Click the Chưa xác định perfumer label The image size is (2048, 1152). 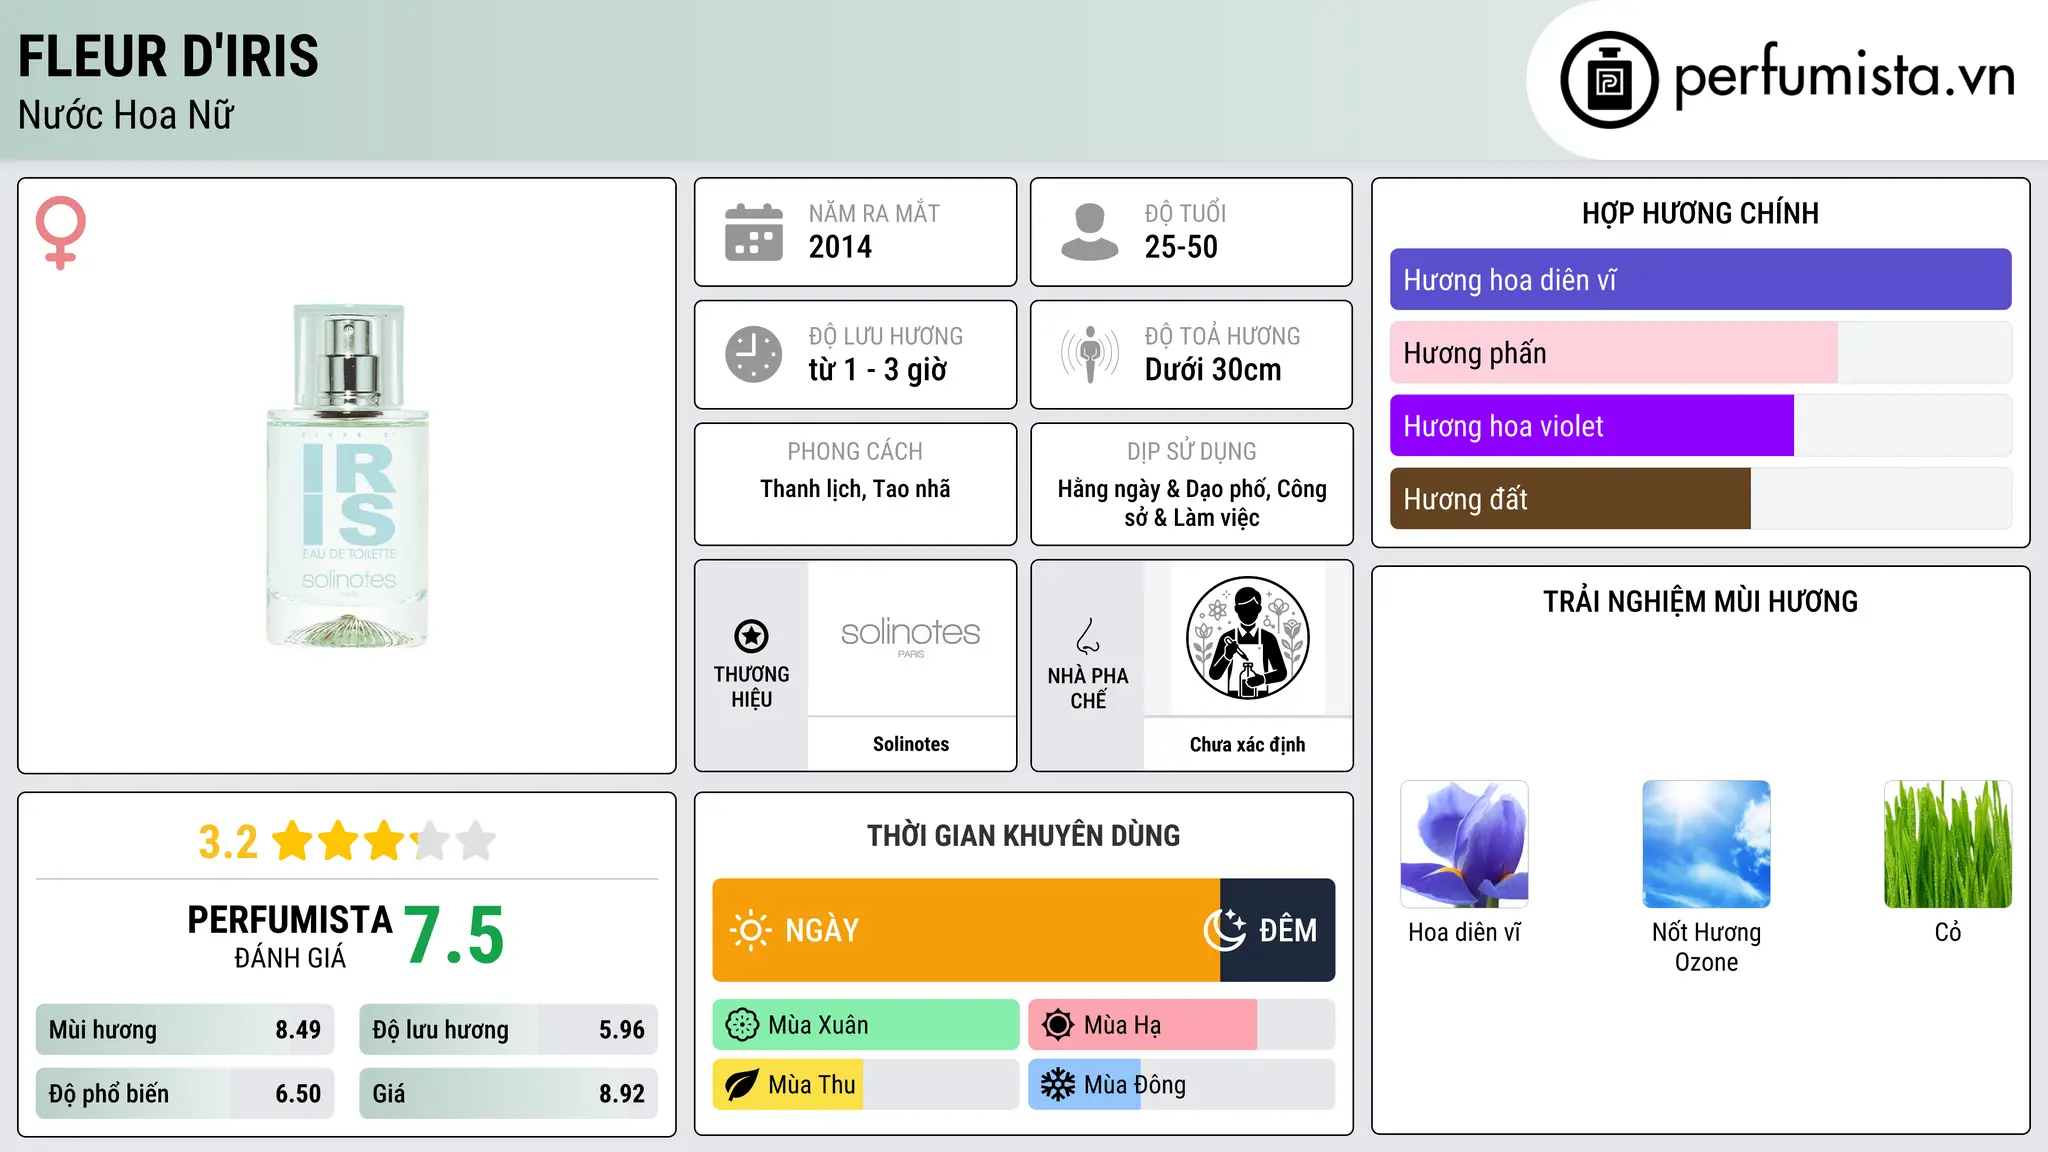coord(1248,745)
